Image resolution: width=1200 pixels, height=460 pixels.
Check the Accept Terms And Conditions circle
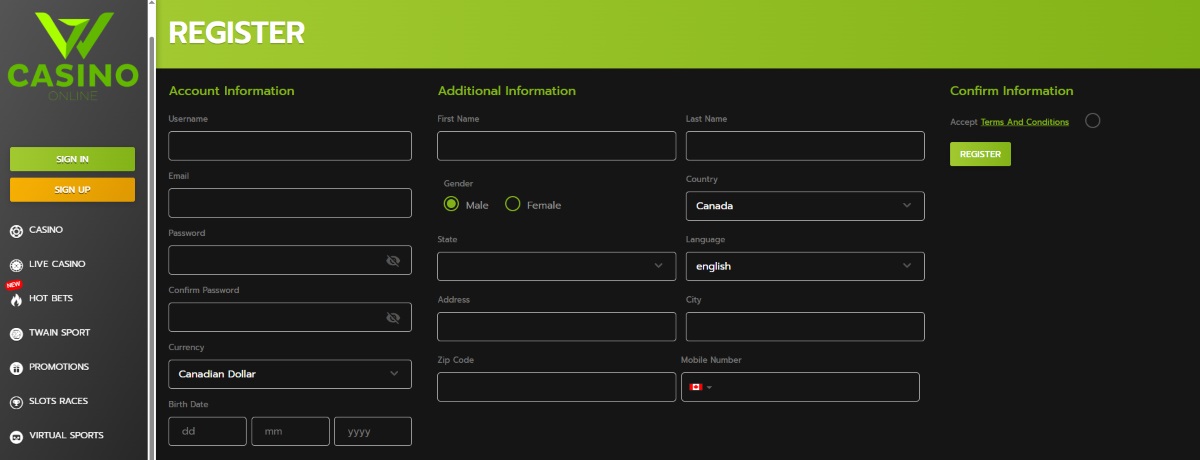pos(1092,121)
